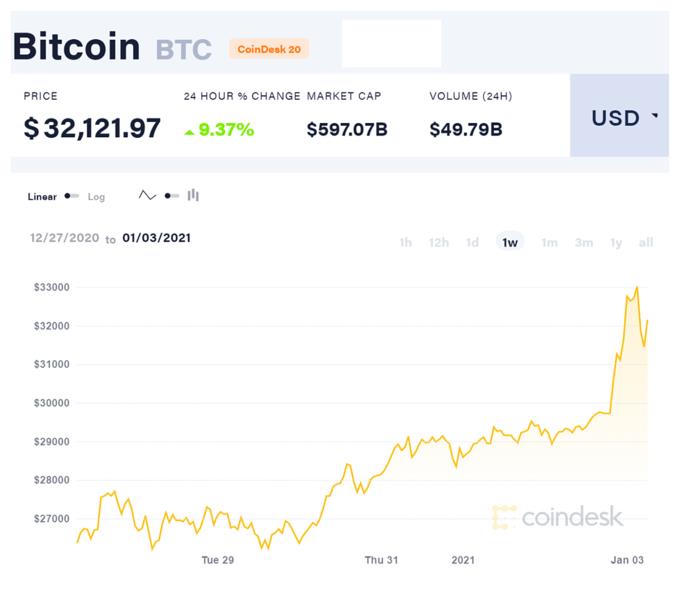Click the CoinDesk 20 badge
679x610 pixels.
pyautogui.click(x=269, y=49)
